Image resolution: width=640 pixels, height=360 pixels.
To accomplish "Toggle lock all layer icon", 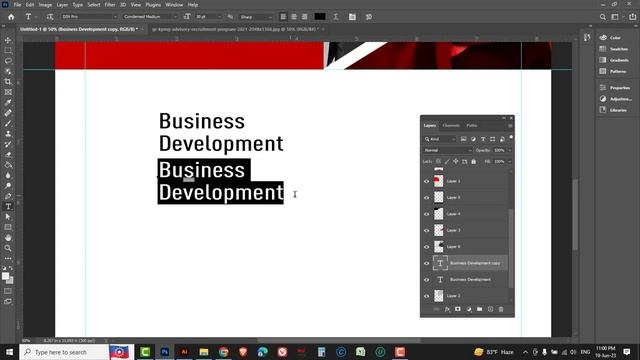I will coord(473,162).
